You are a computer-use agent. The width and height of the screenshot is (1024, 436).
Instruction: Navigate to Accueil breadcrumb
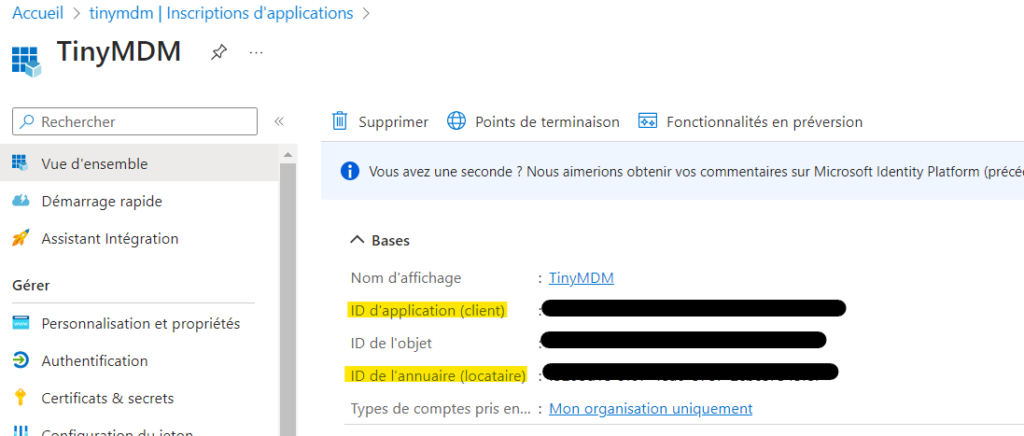(x=38, y=12)
